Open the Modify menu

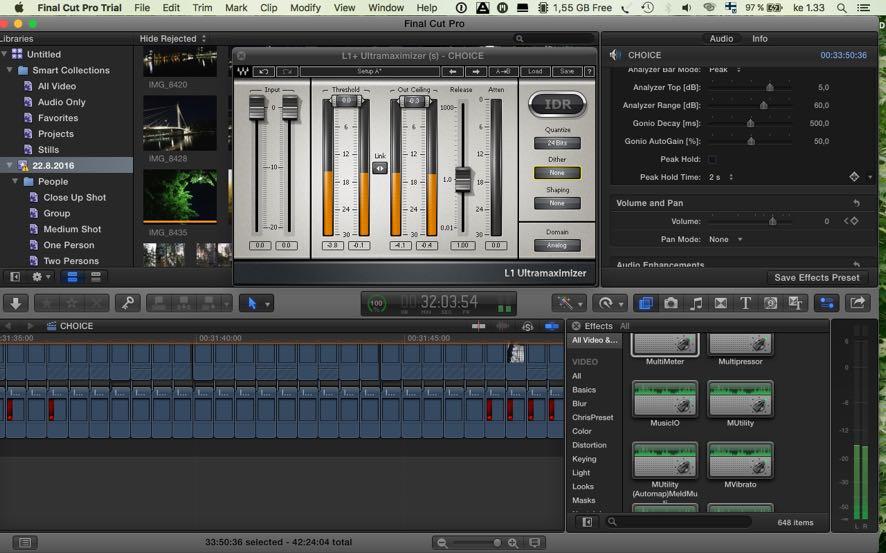[x=305, y=8]
